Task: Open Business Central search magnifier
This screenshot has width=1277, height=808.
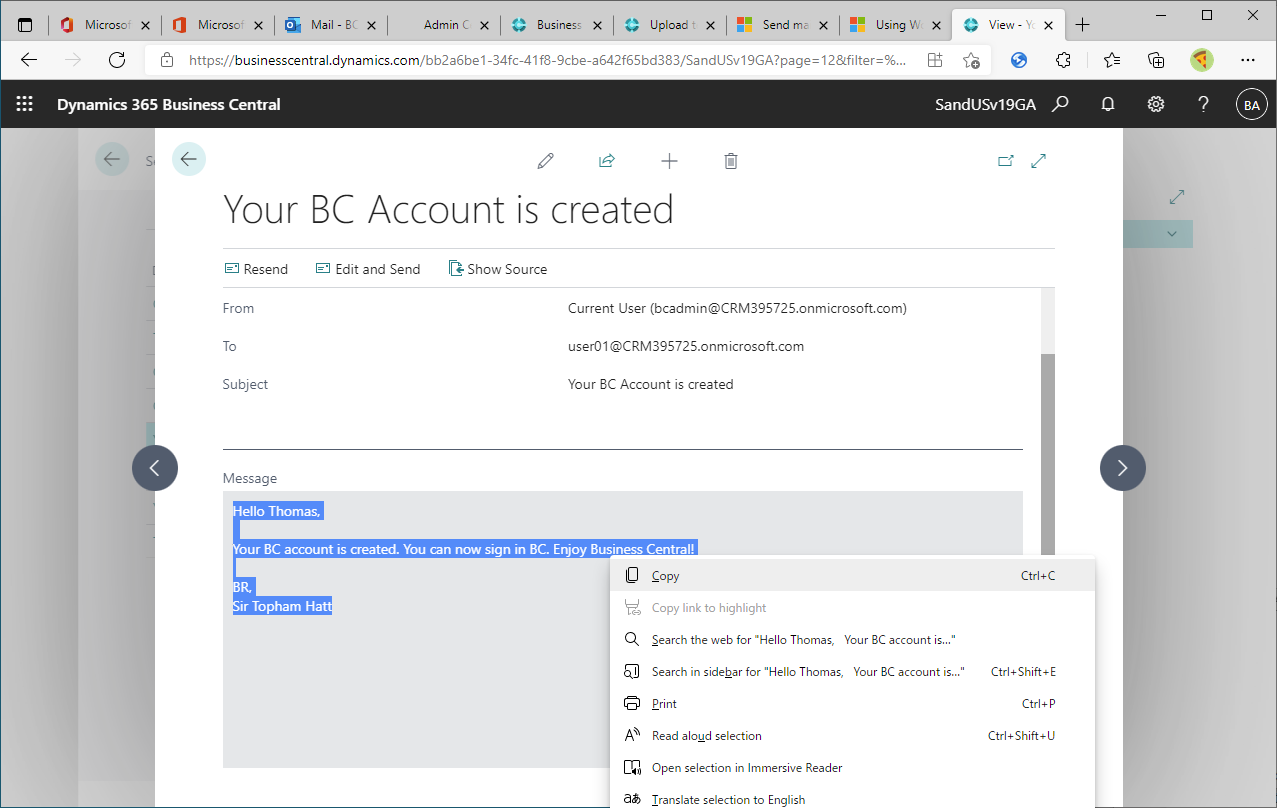Action: (1061, 103)
